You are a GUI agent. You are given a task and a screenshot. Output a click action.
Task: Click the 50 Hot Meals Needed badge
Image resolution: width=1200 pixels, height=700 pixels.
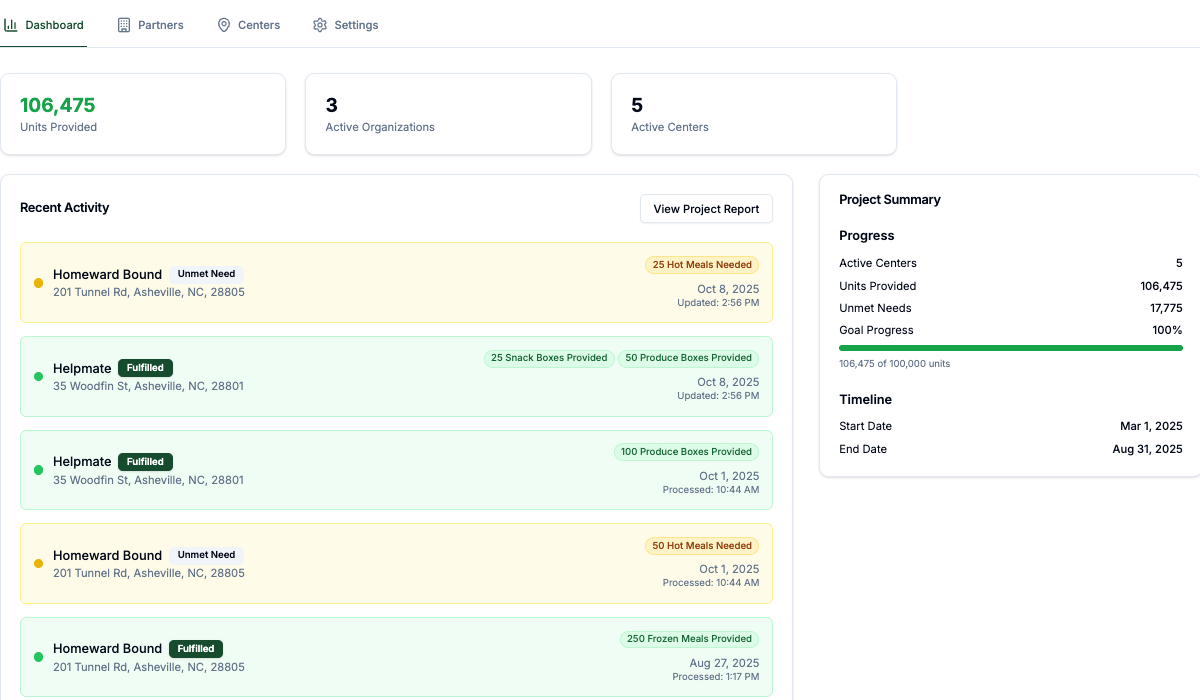(x=702, y=546)
